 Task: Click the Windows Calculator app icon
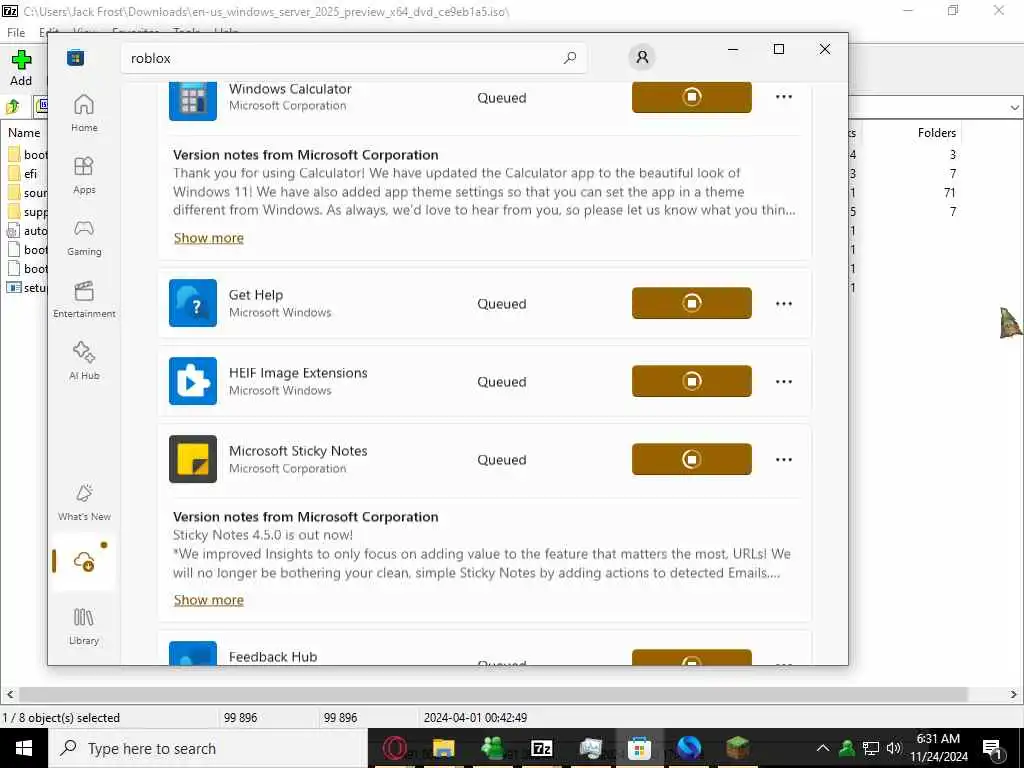tap(193, 101)
